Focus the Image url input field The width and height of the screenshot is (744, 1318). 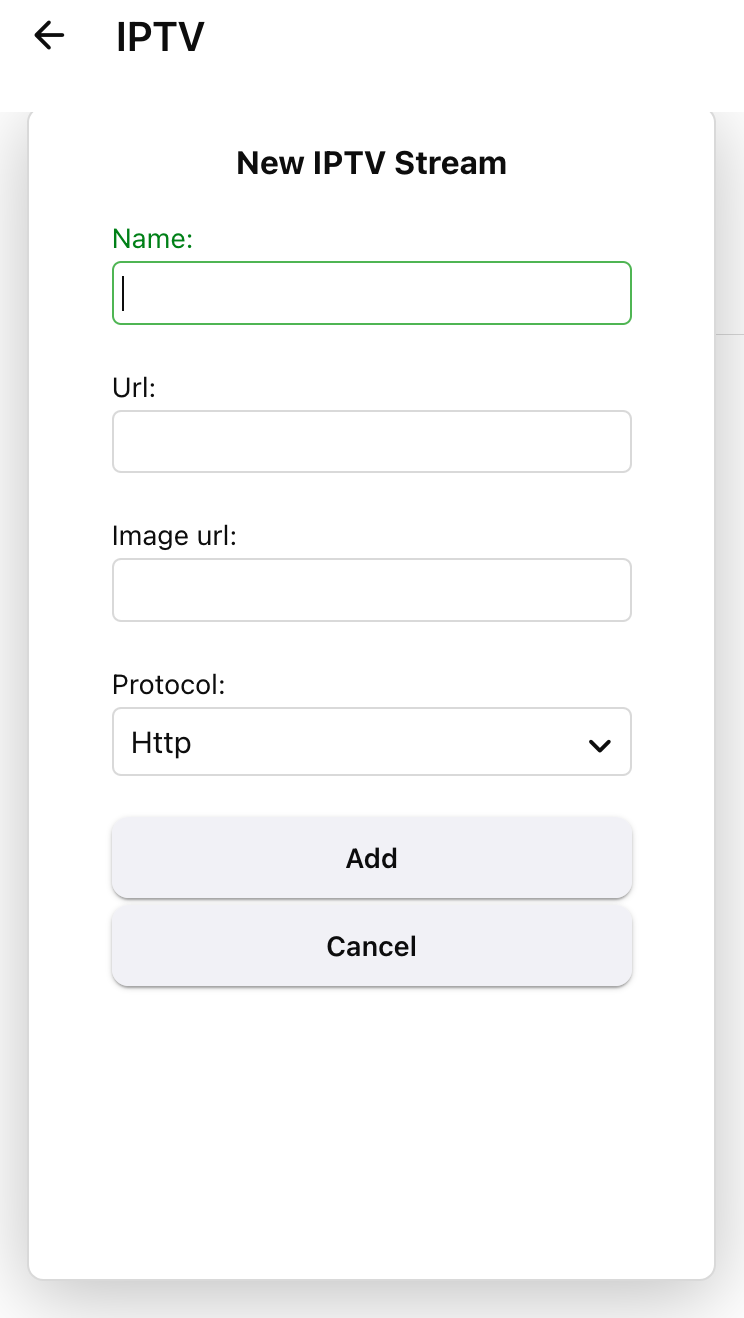371,590
